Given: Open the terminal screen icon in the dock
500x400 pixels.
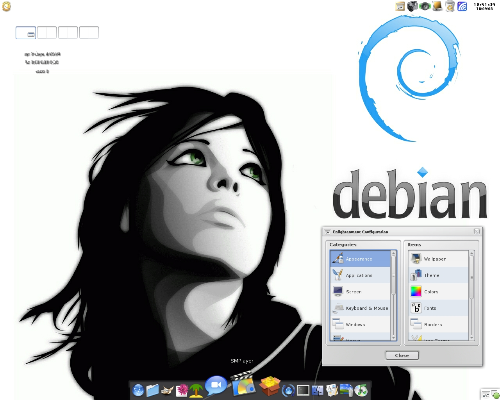Looking at the screenshot, I should click(x=303, y=390).
